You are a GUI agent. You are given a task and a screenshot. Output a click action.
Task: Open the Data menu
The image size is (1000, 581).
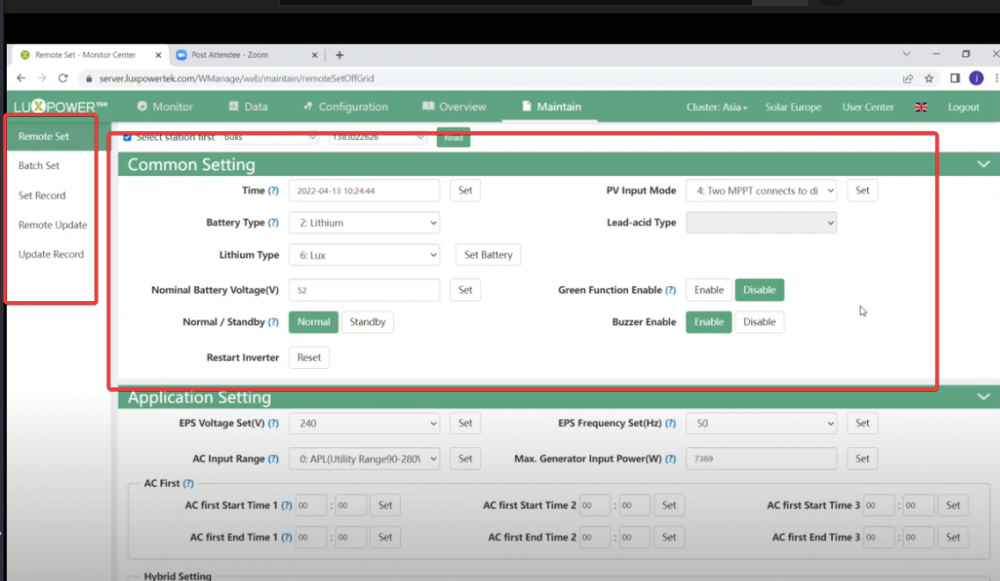[x=248, y=107]
